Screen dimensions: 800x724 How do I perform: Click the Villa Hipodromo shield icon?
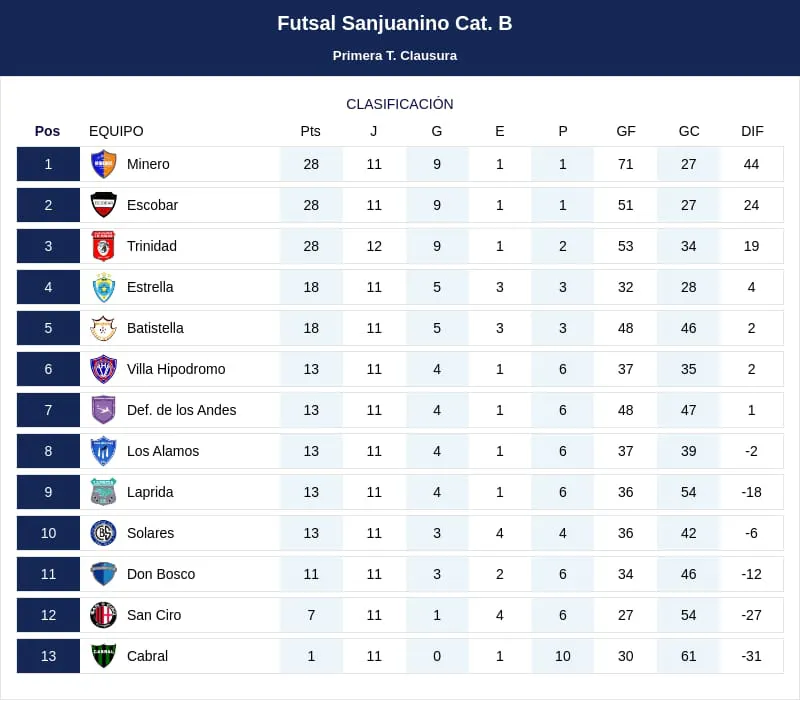tap(104, 369)
